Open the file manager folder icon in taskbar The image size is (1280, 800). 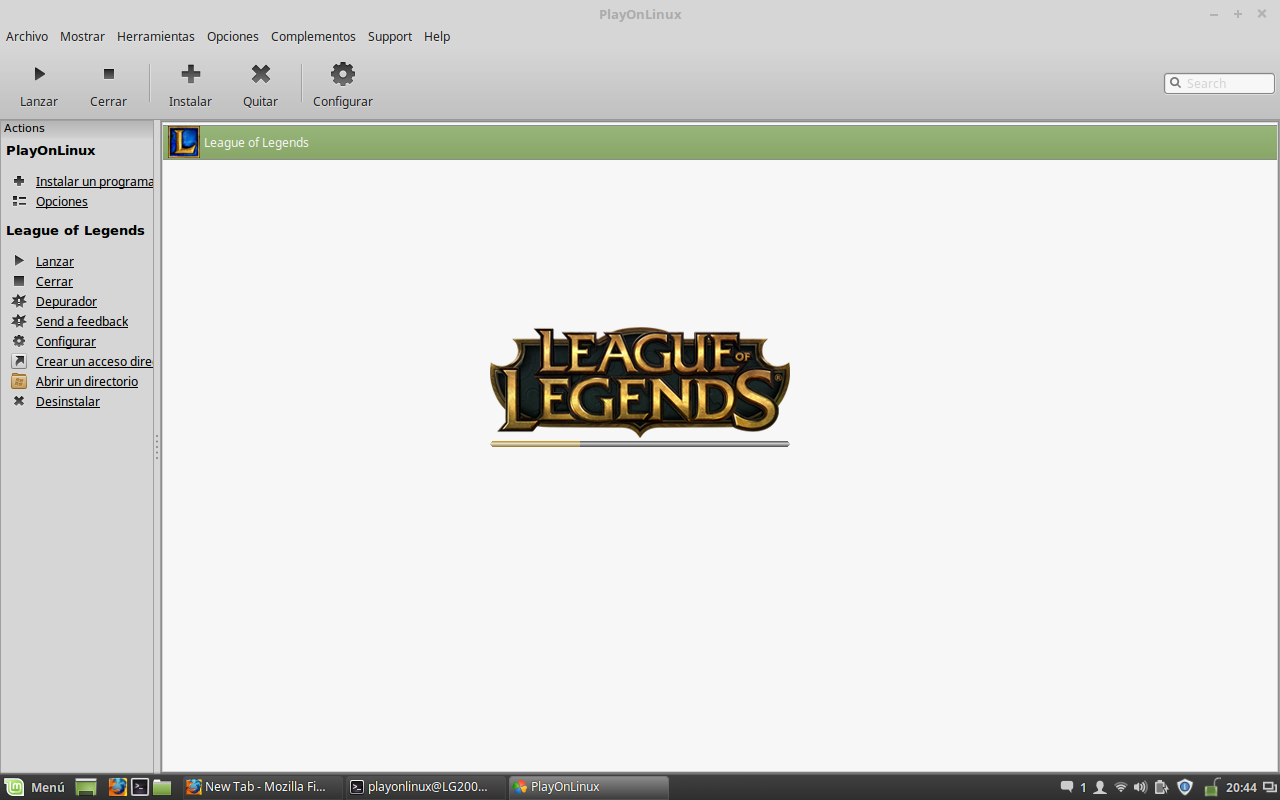[162, 787]
